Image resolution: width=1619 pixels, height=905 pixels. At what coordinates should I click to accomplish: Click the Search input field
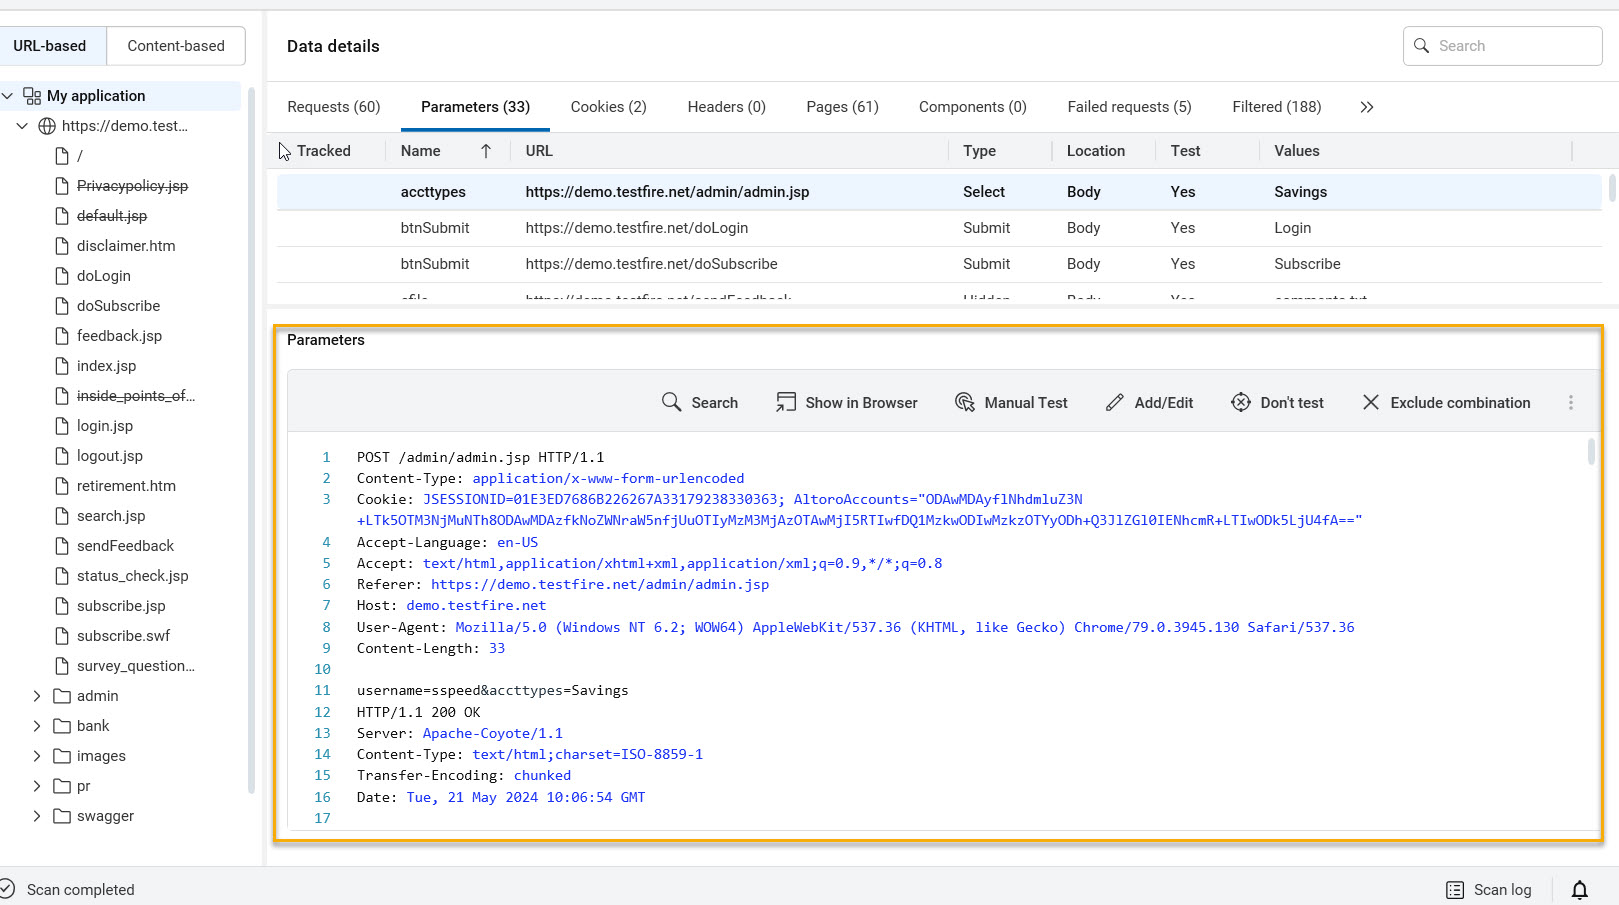tap(1514, 46)
